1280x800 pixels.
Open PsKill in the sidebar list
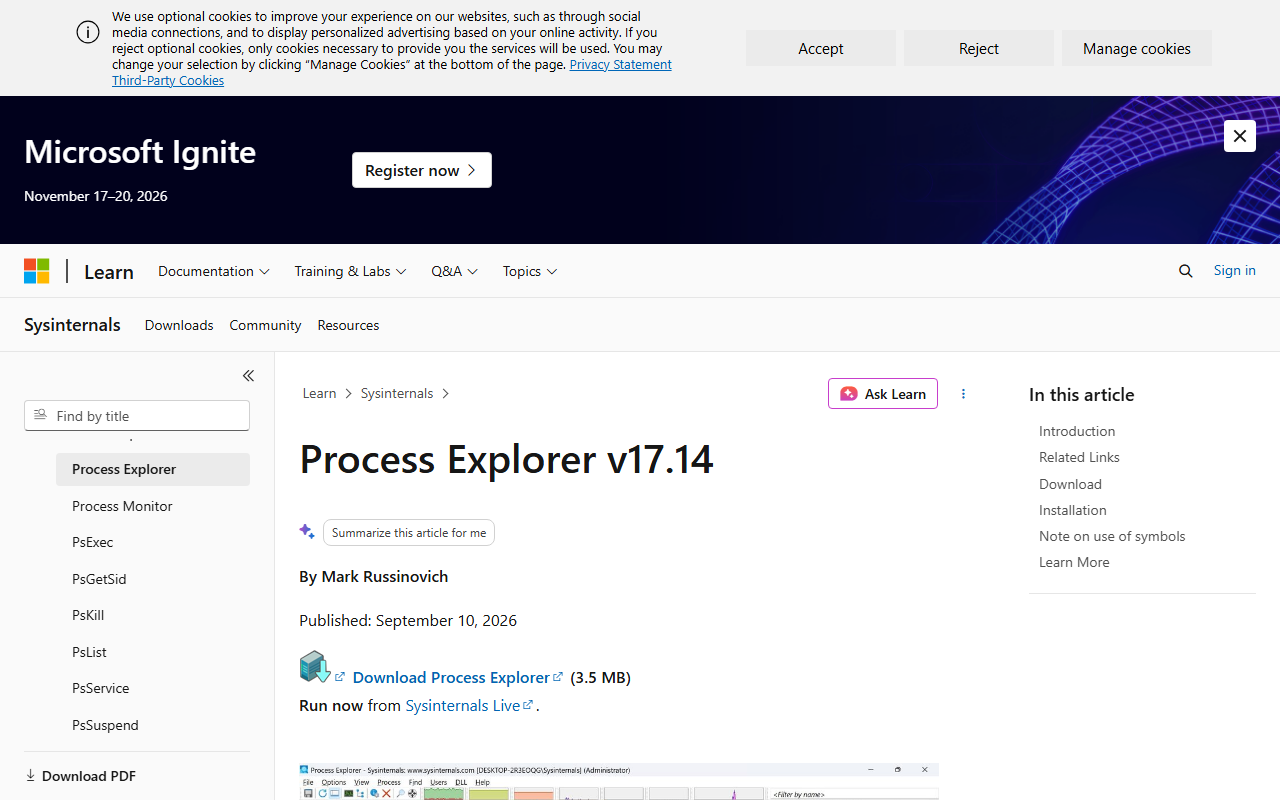(153, 615)
